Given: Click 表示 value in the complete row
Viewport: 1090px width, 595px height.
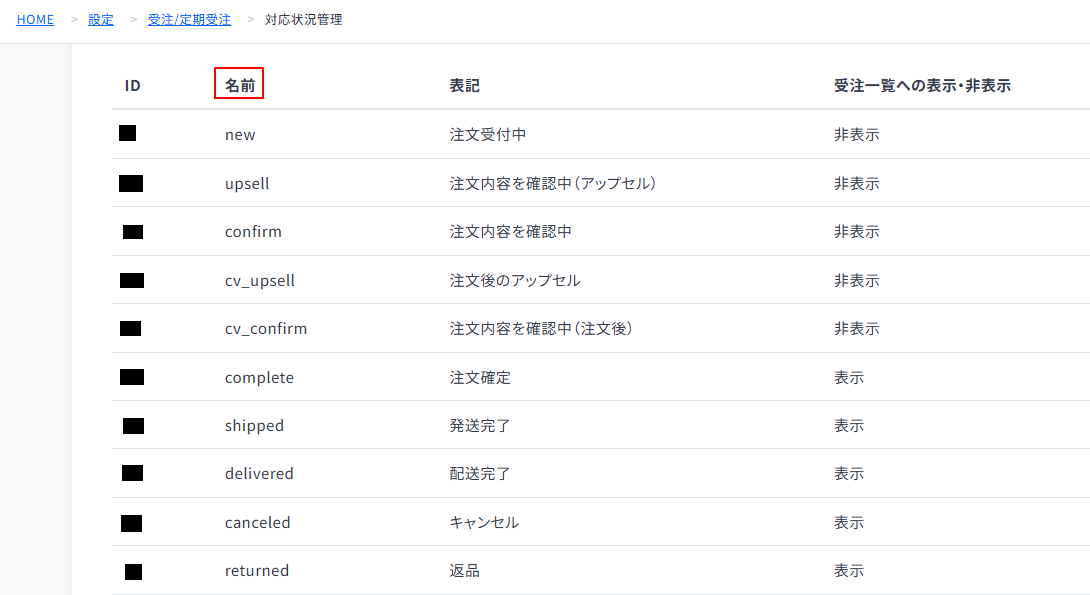Looking at the screenshot, I should pos(849,378).
